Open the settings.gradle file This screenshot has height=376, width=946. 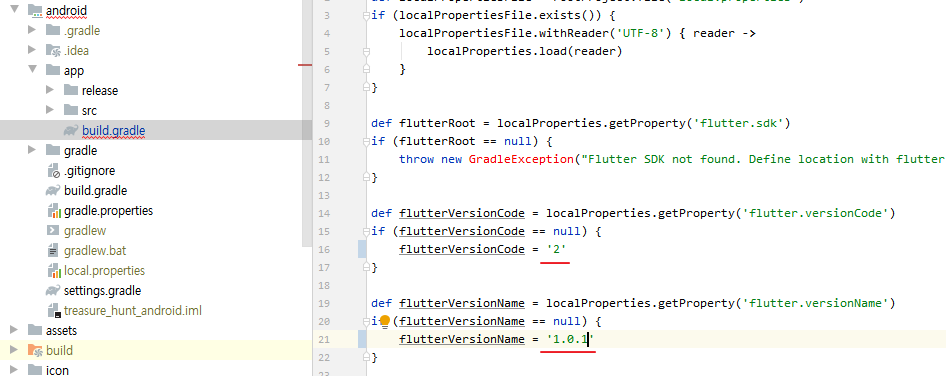(103, 290)
